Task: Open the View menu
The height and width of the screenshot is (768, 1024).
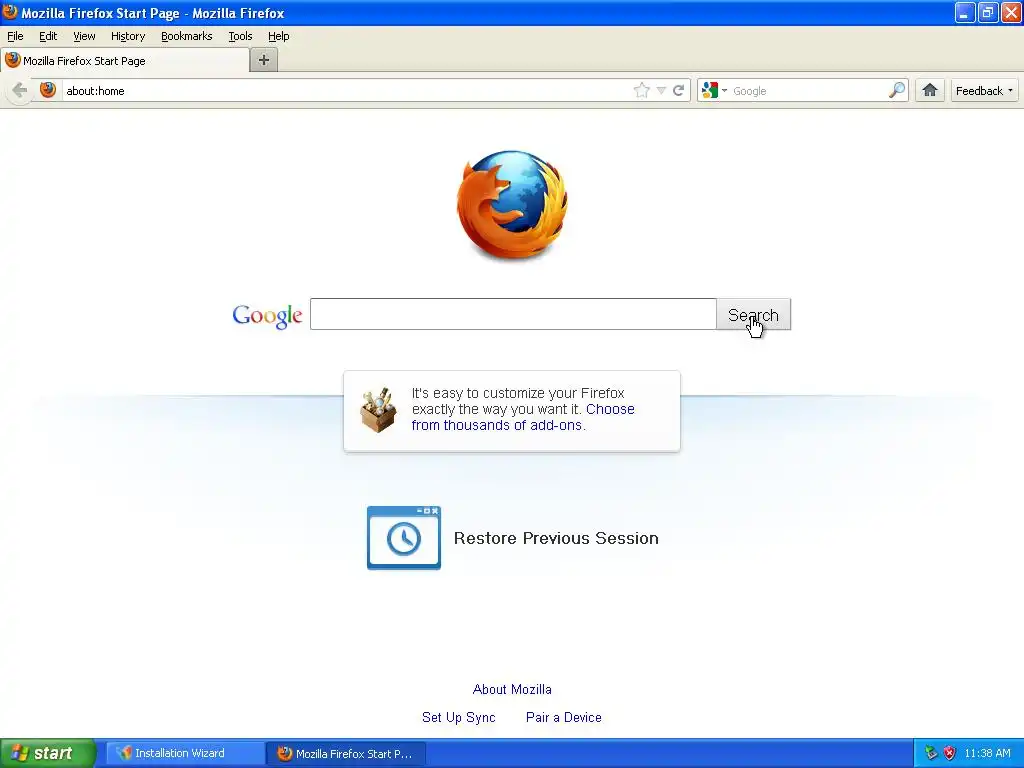Action: coord(84,36)
